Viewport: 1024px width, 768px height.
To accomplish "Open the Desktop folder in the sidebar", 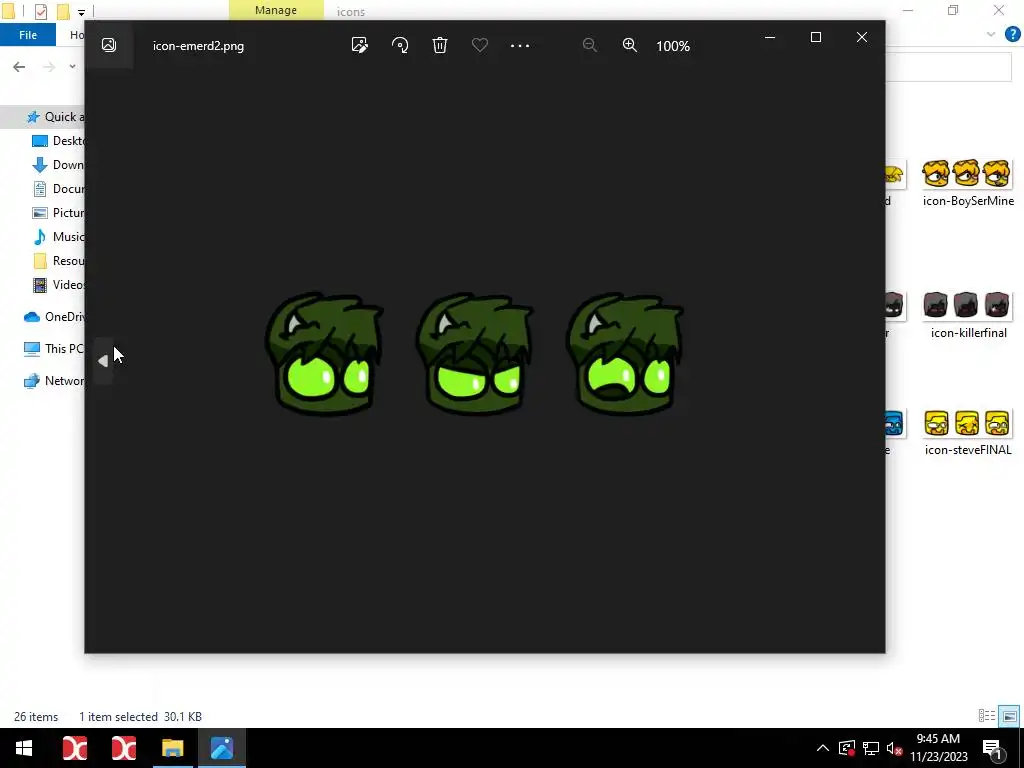I will [x=58, y=141].
